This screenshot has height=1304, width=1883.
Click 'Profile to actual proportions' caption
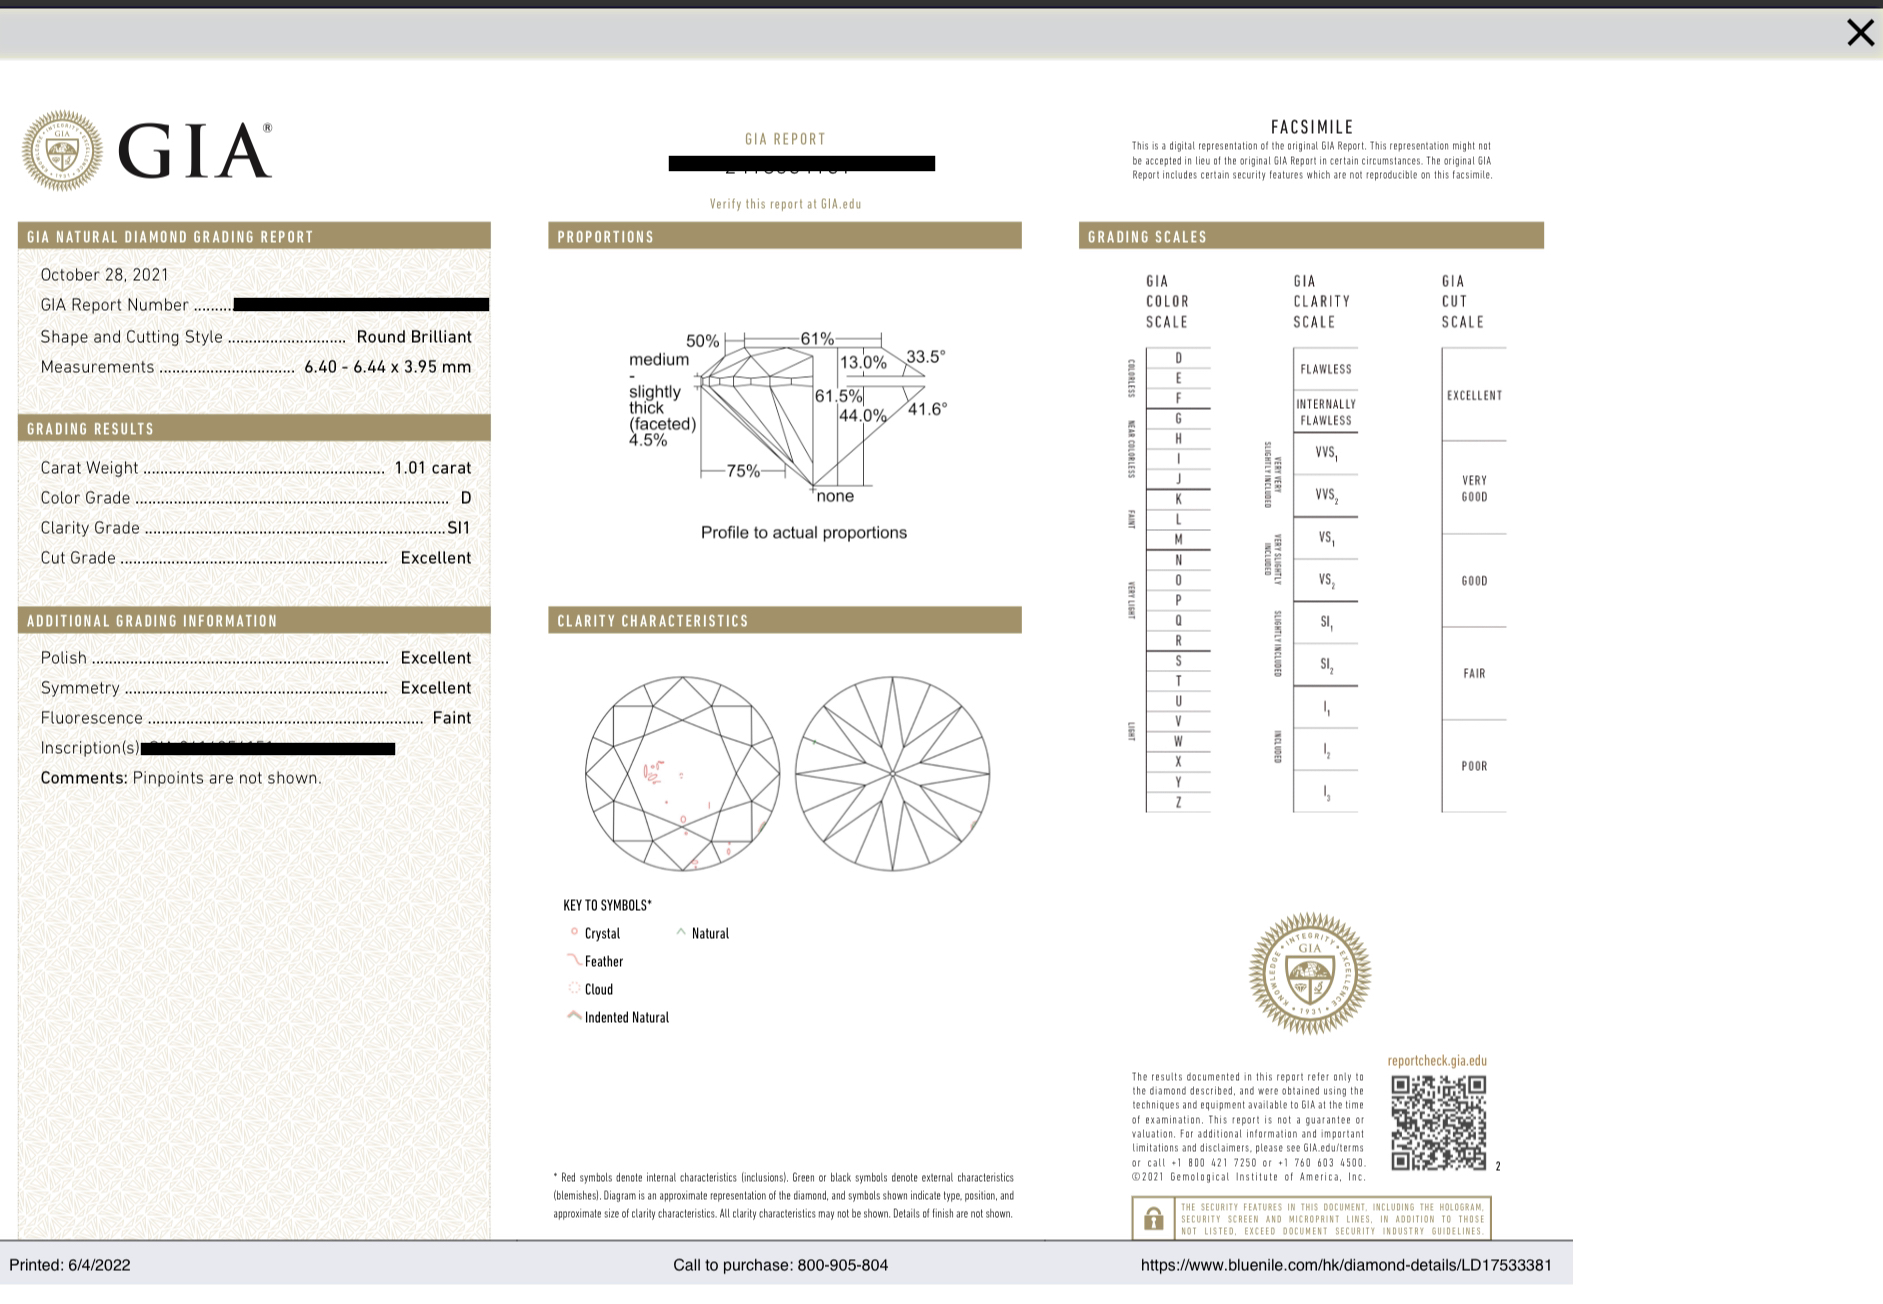coord(803,533)
